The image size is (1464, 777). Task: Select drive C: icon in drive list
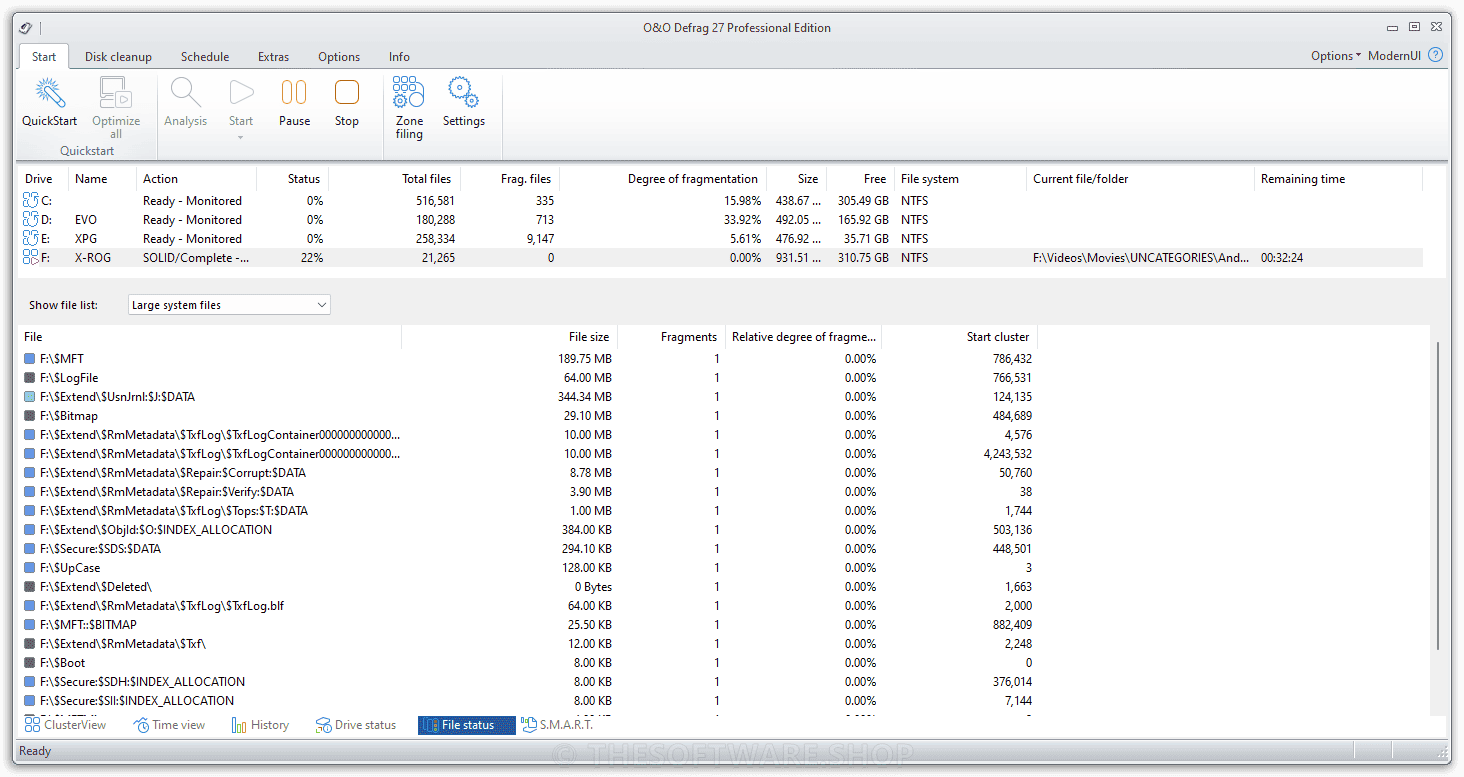[30, 201]
